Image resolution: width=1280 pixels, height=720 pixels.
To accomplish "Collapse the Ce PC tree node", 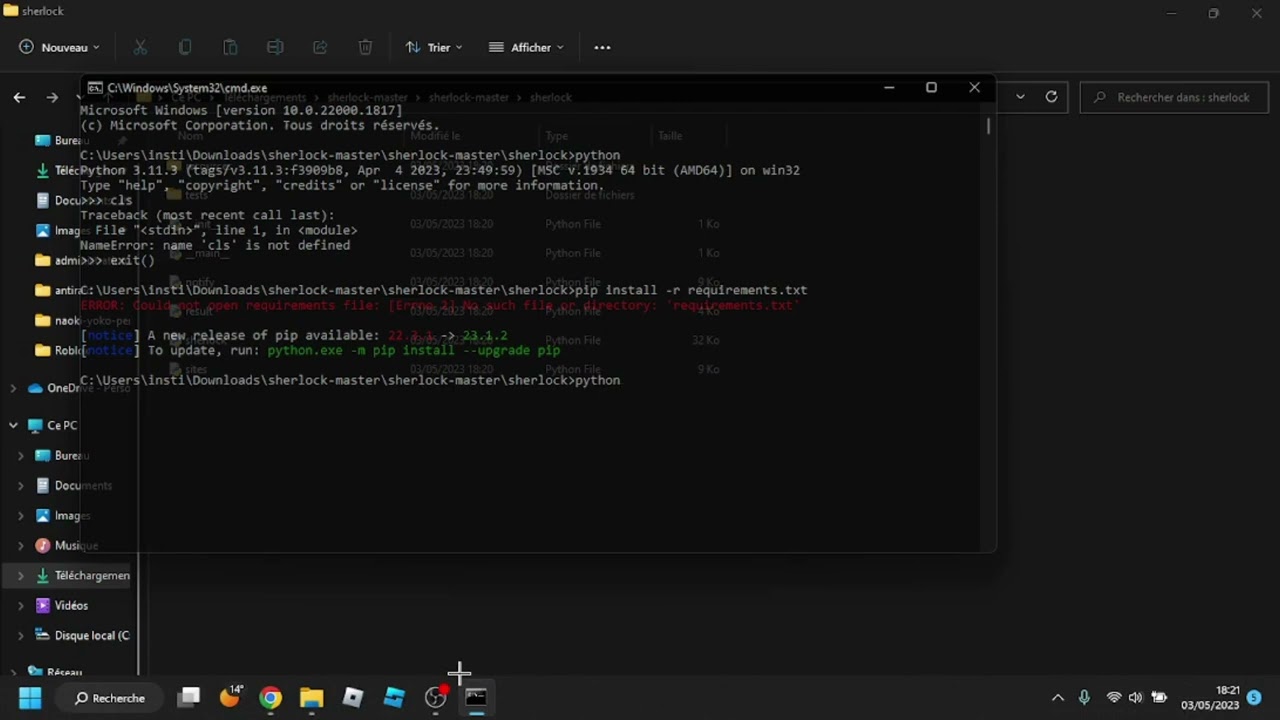I will click(x=13, y=425).
